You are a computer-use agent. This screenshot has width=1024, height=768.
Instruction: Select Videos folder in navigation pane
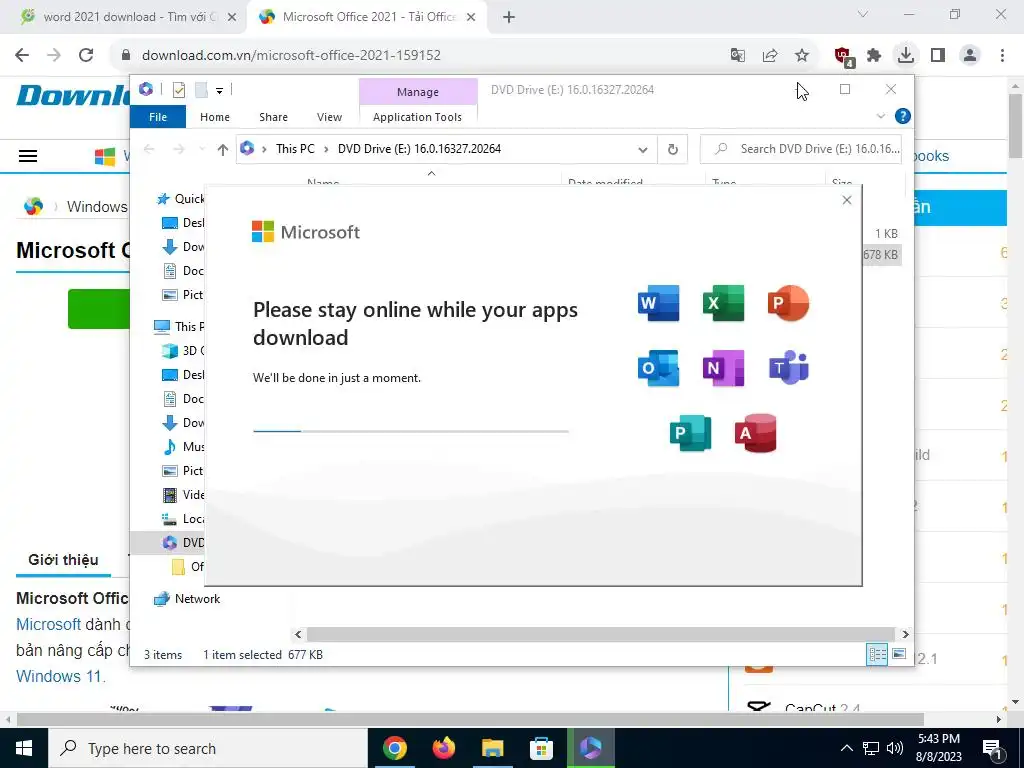(x=185, y=495)
